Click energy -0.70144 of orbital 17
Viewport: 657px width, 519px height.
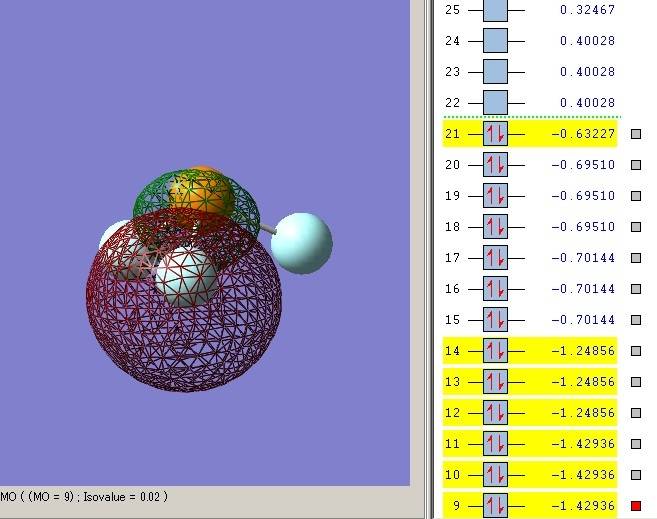pyautogui.click(x=583, y=258)
